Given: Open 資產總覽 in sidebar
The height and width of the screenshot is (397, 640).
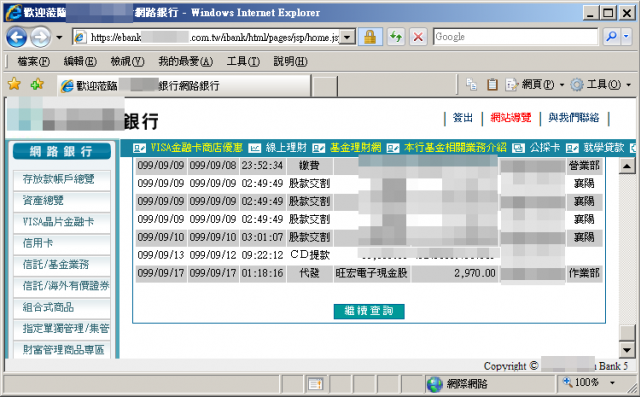Looking at the screenshot, I should click(62, 201).
